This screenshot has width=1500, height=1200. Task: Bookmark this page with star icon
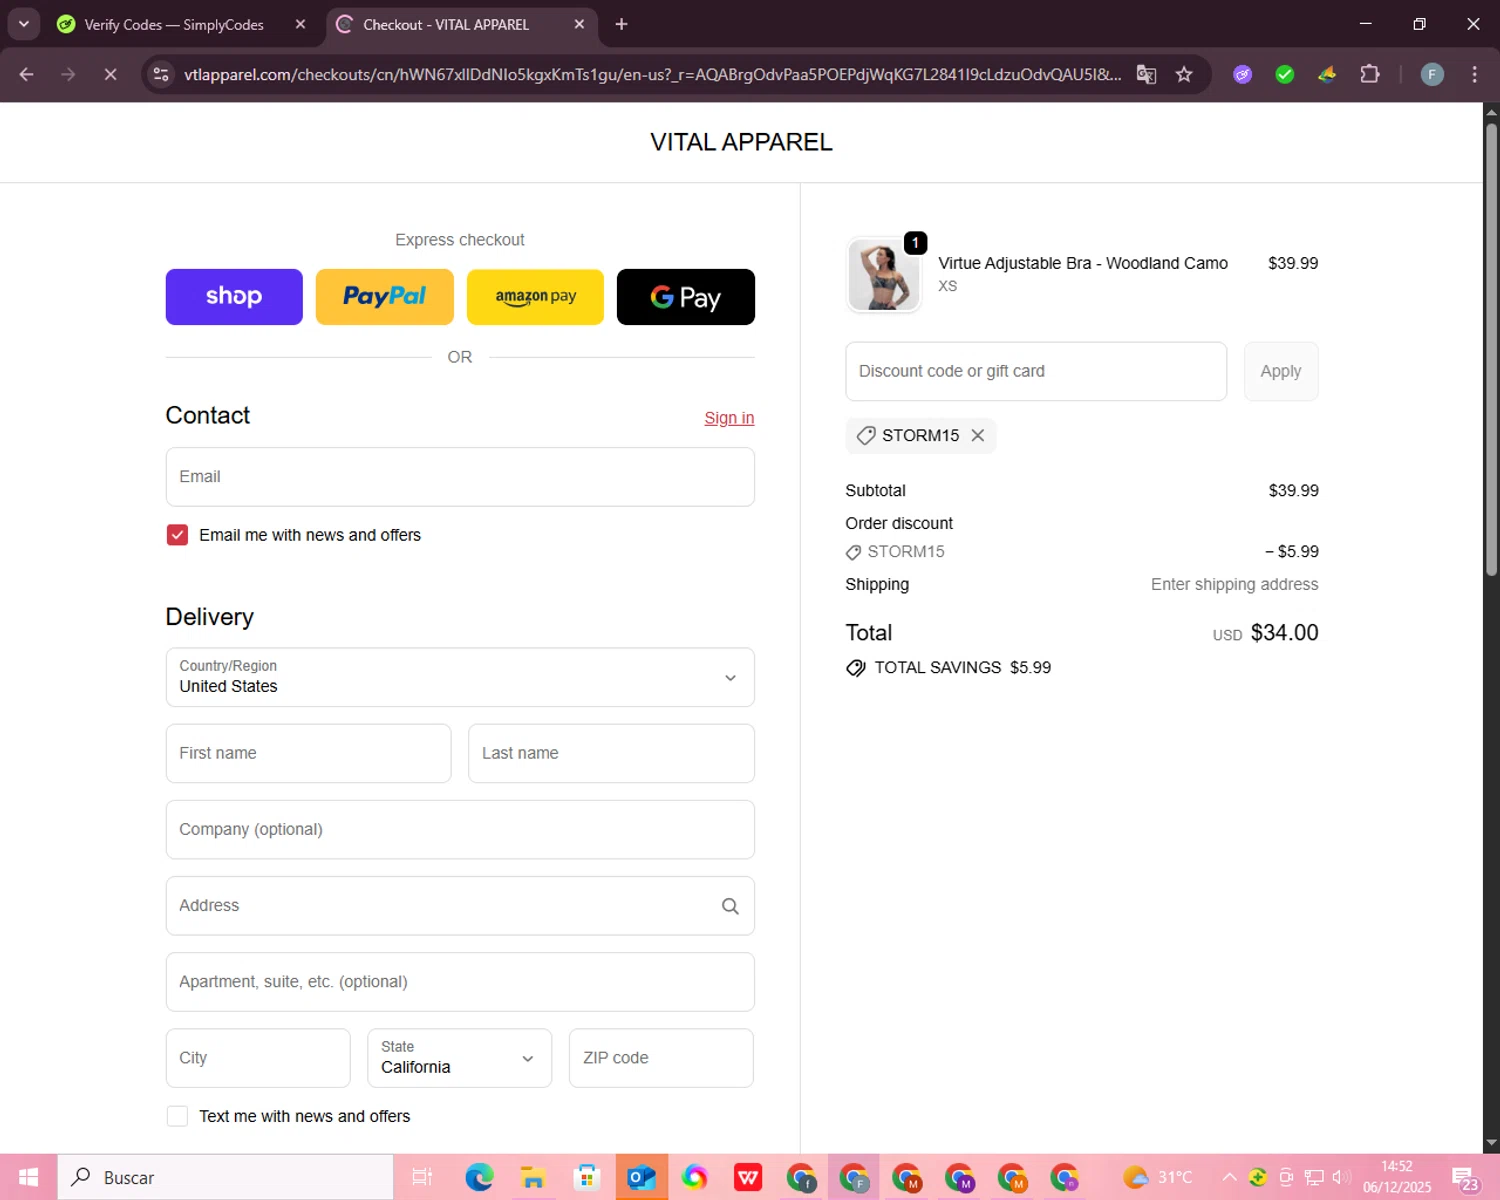(x=1184, y=74)
